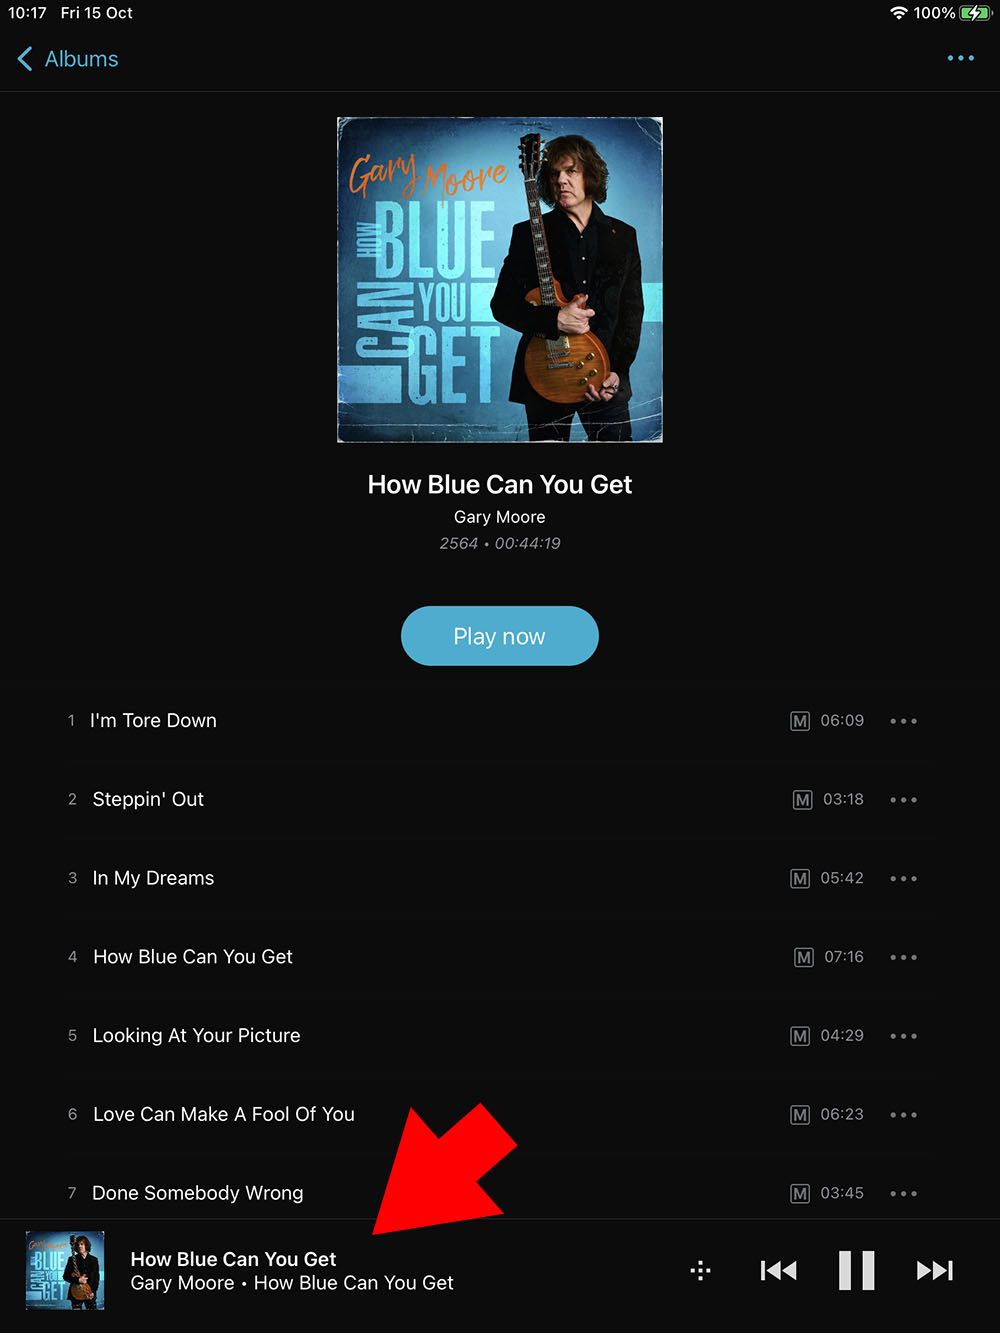
Task: Open more options for Steppin' Out
Action: 903,800
